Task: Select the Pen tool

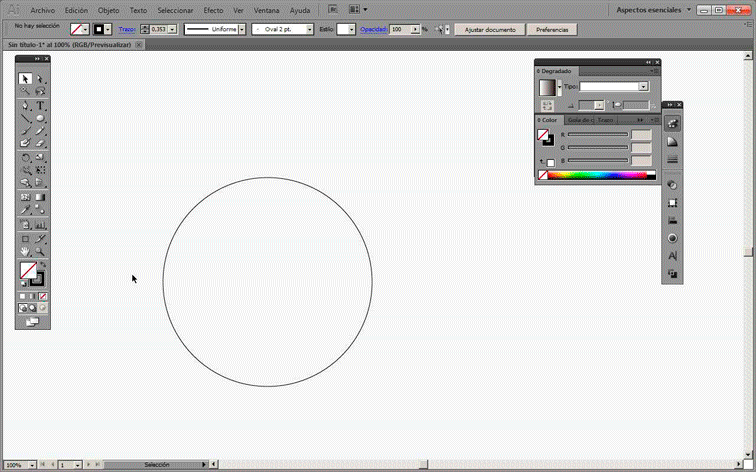Action: coord(25,106)
